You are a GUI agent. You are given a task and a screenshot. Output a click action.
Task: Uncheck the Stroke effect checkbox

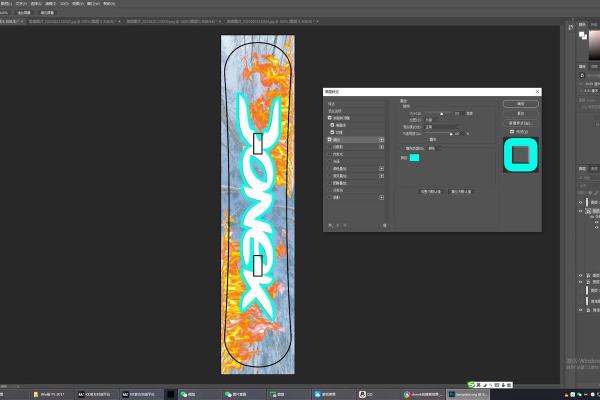coord(330,140)
